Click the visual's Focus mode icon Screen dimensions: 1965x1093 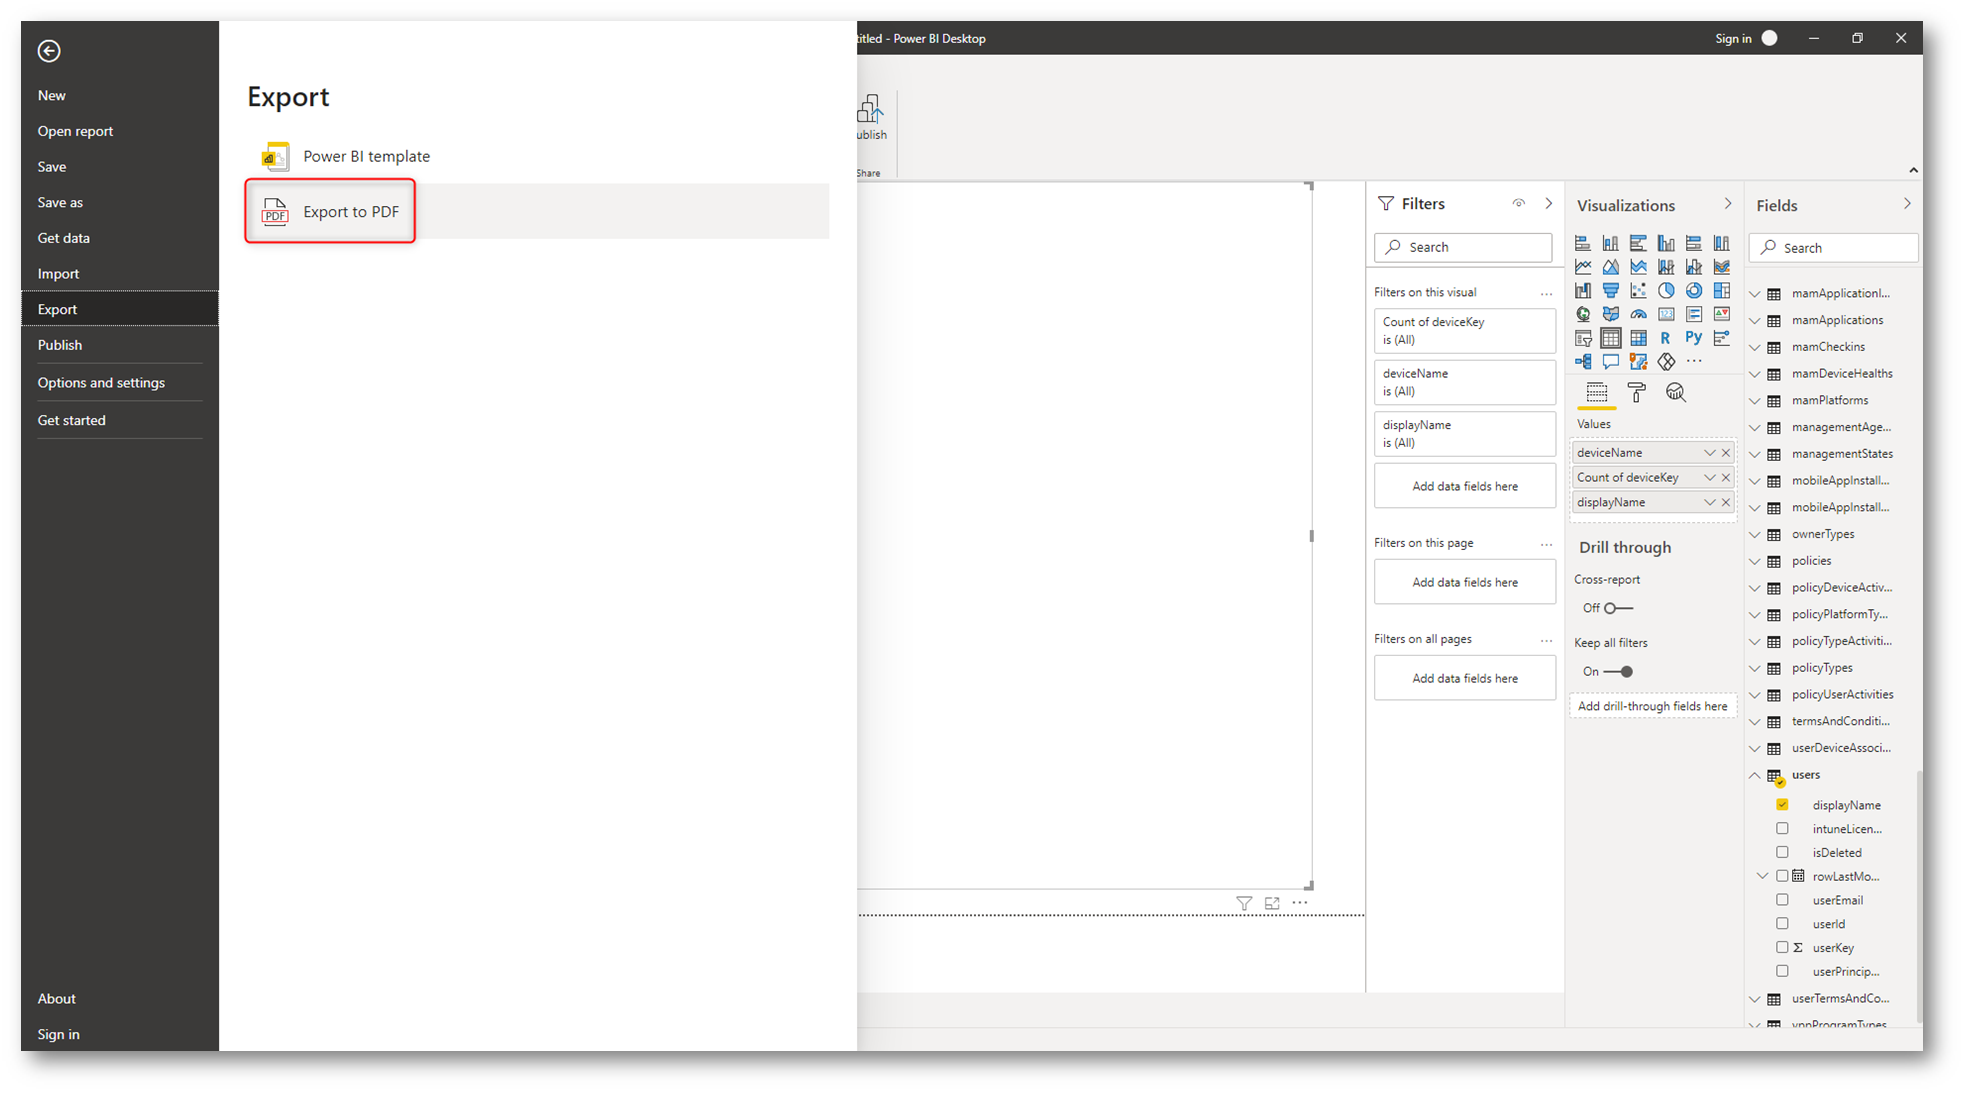[x=1272, y=903]
